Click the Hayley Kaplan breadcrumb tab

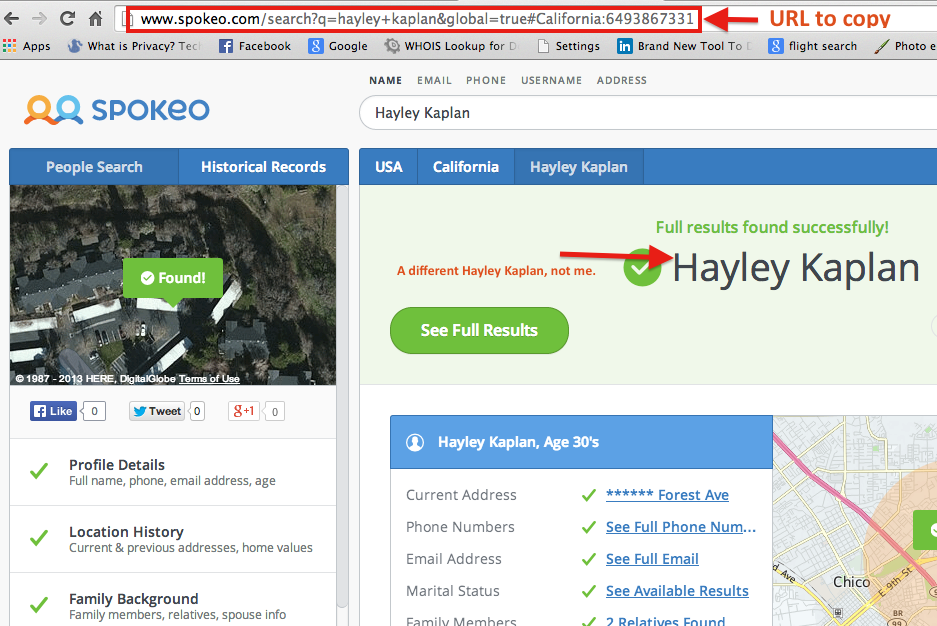coord(578,167)
